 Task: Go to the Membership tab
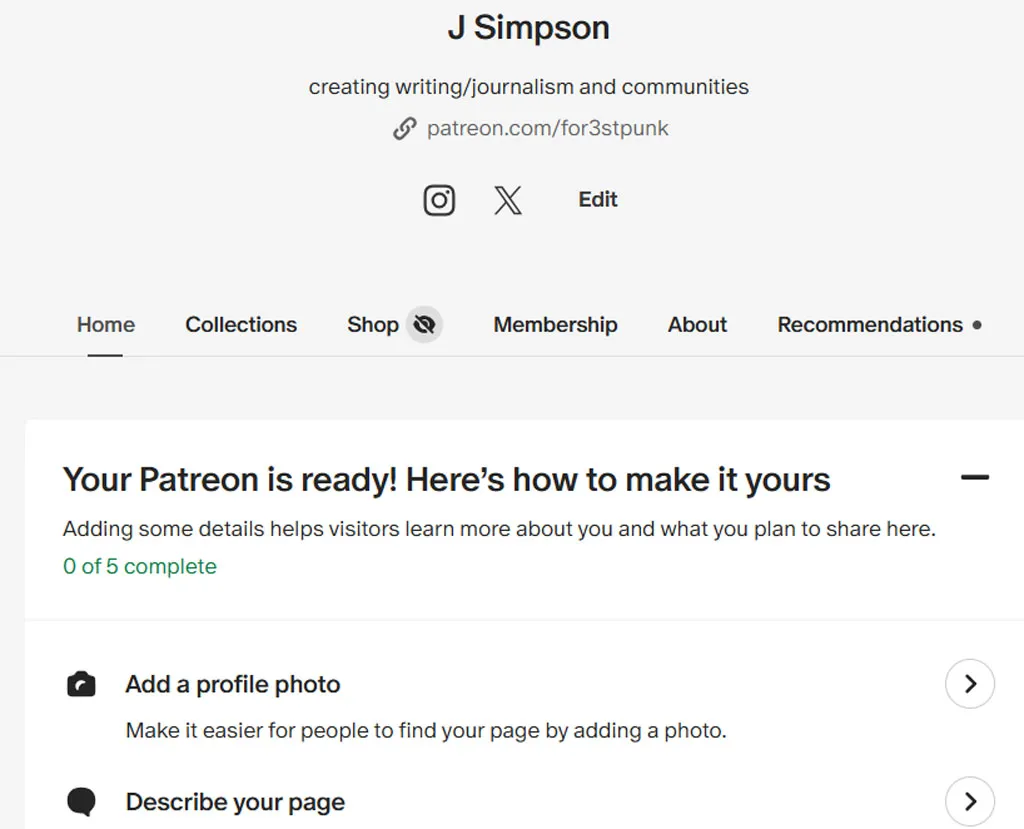coord(555,325)
